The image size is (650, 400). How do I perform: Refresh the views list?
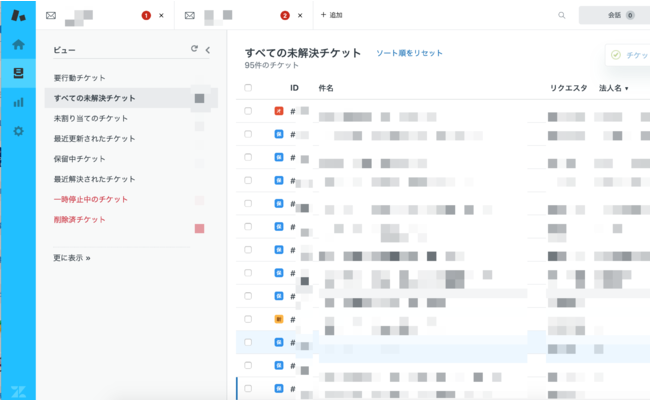click(194, 48)
